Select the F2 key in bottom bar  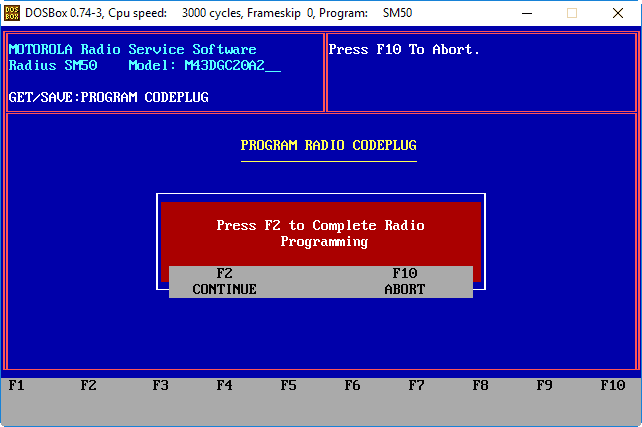[x=88, y=385]
